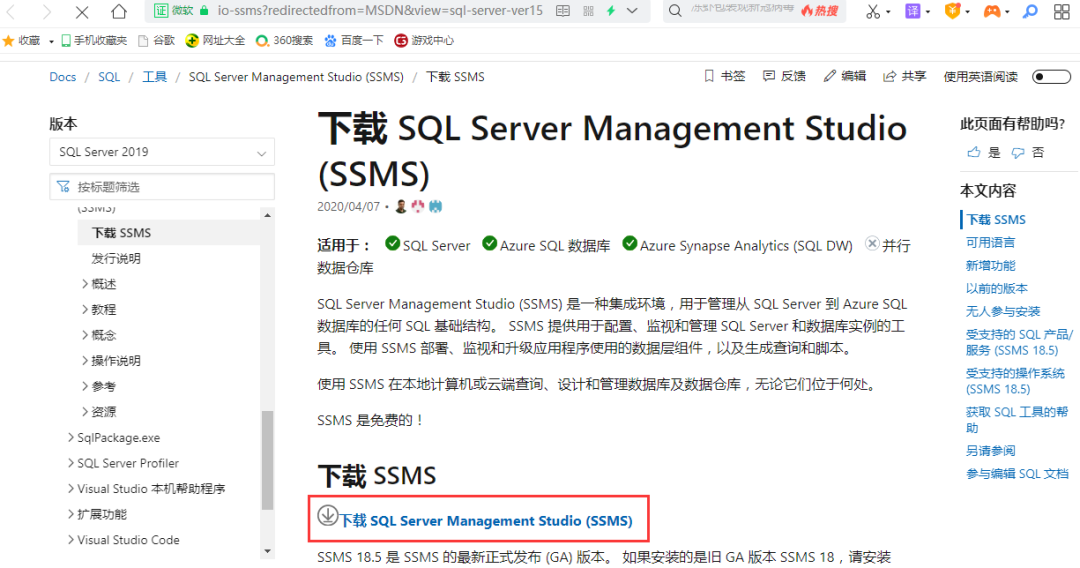Open the extensions grid icon
This screenshot has width=1080, height=568.
(1061, 11)
